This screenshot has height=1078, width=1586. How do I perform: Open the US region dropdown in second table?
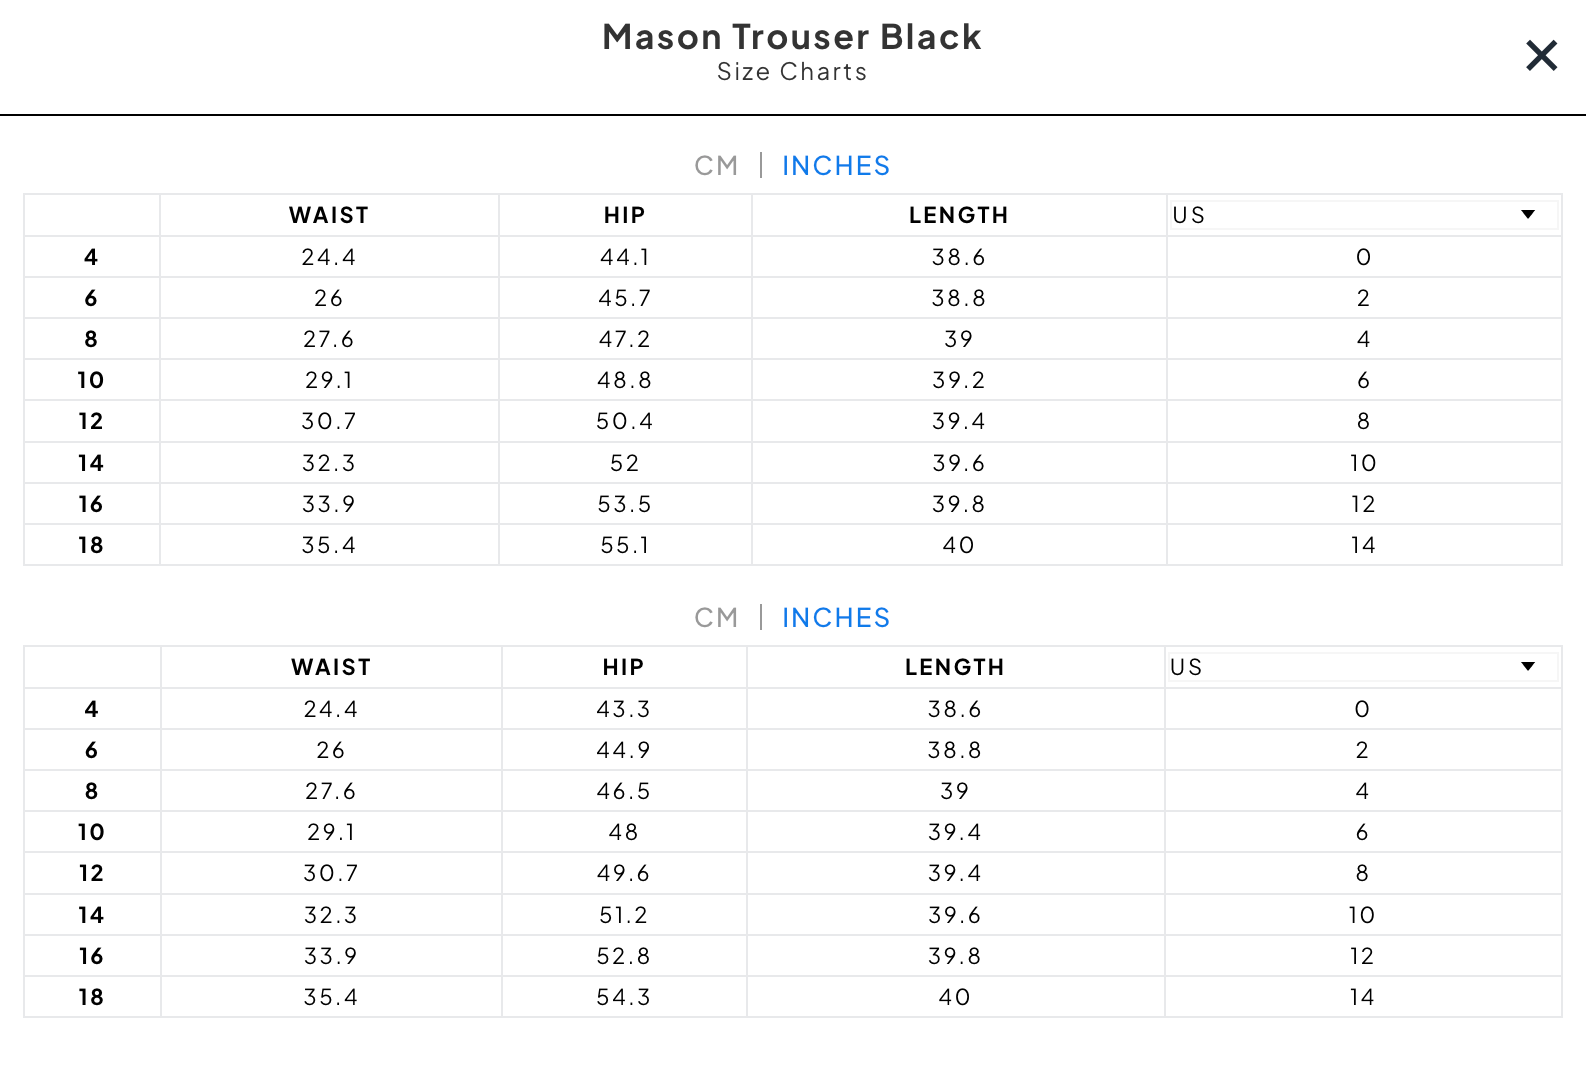[1362, 667]
